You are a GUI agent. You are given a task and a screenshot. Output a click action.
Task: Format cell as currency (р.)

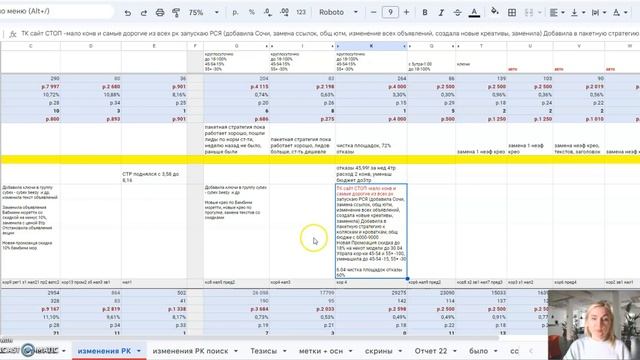click(235, 13)
